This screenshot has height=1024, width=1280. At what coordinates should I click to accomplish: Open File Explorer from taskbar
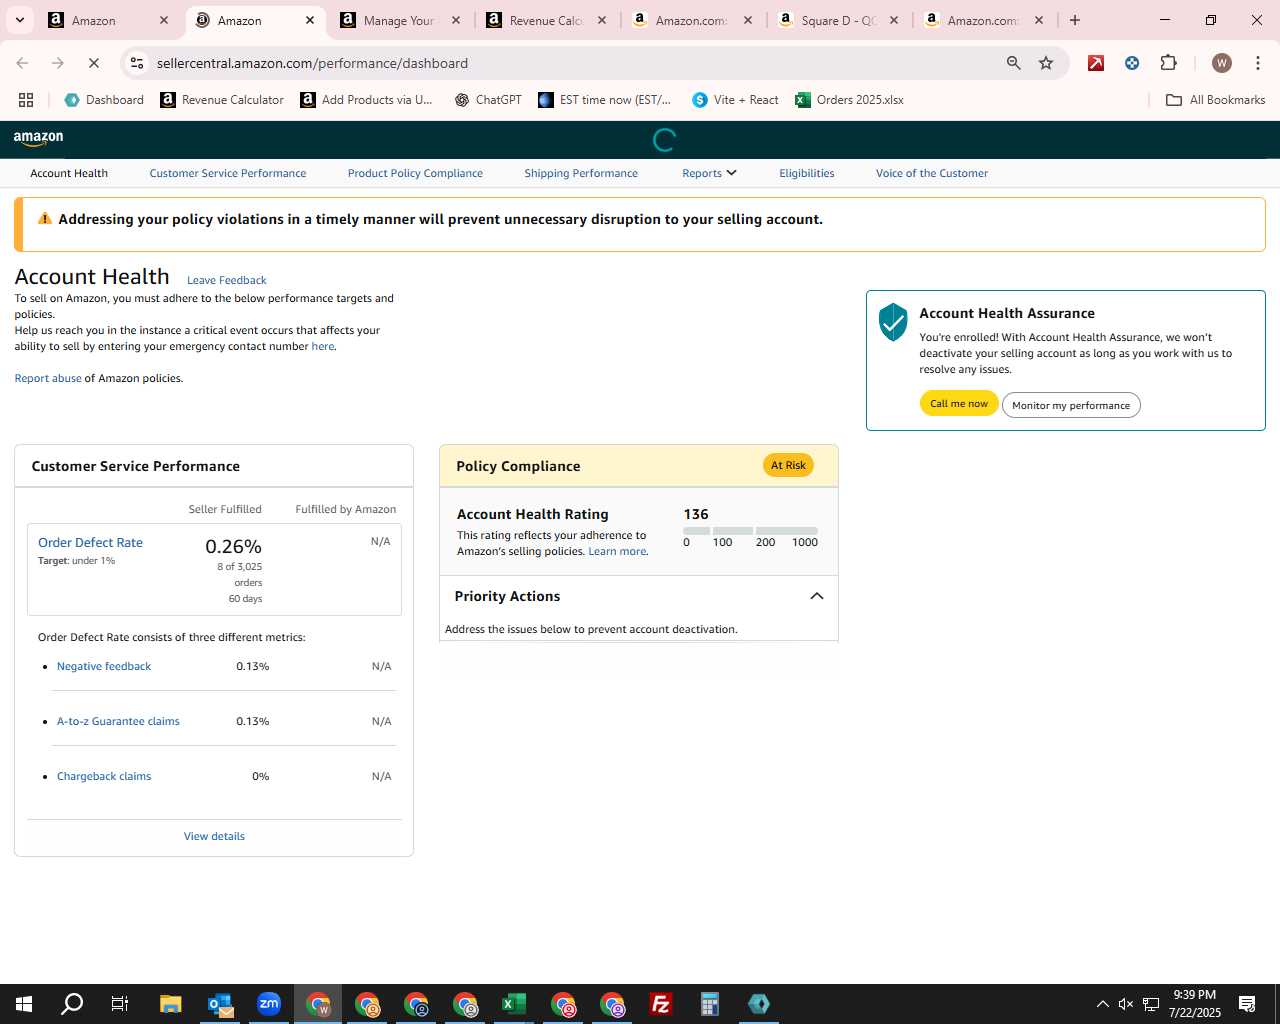pos(170,1004)
